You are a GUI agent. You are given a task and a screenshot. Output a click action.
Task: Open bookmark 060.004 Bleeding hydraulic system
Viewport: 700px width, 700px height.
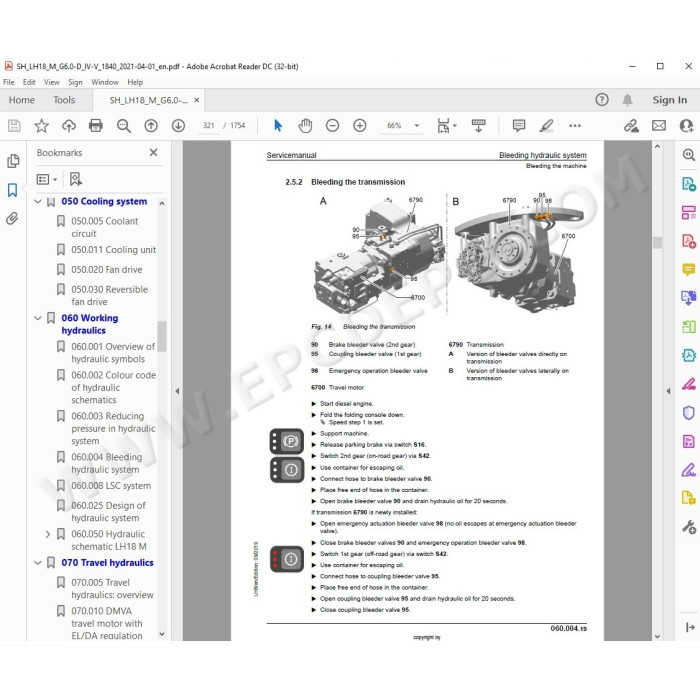(107, 463)
